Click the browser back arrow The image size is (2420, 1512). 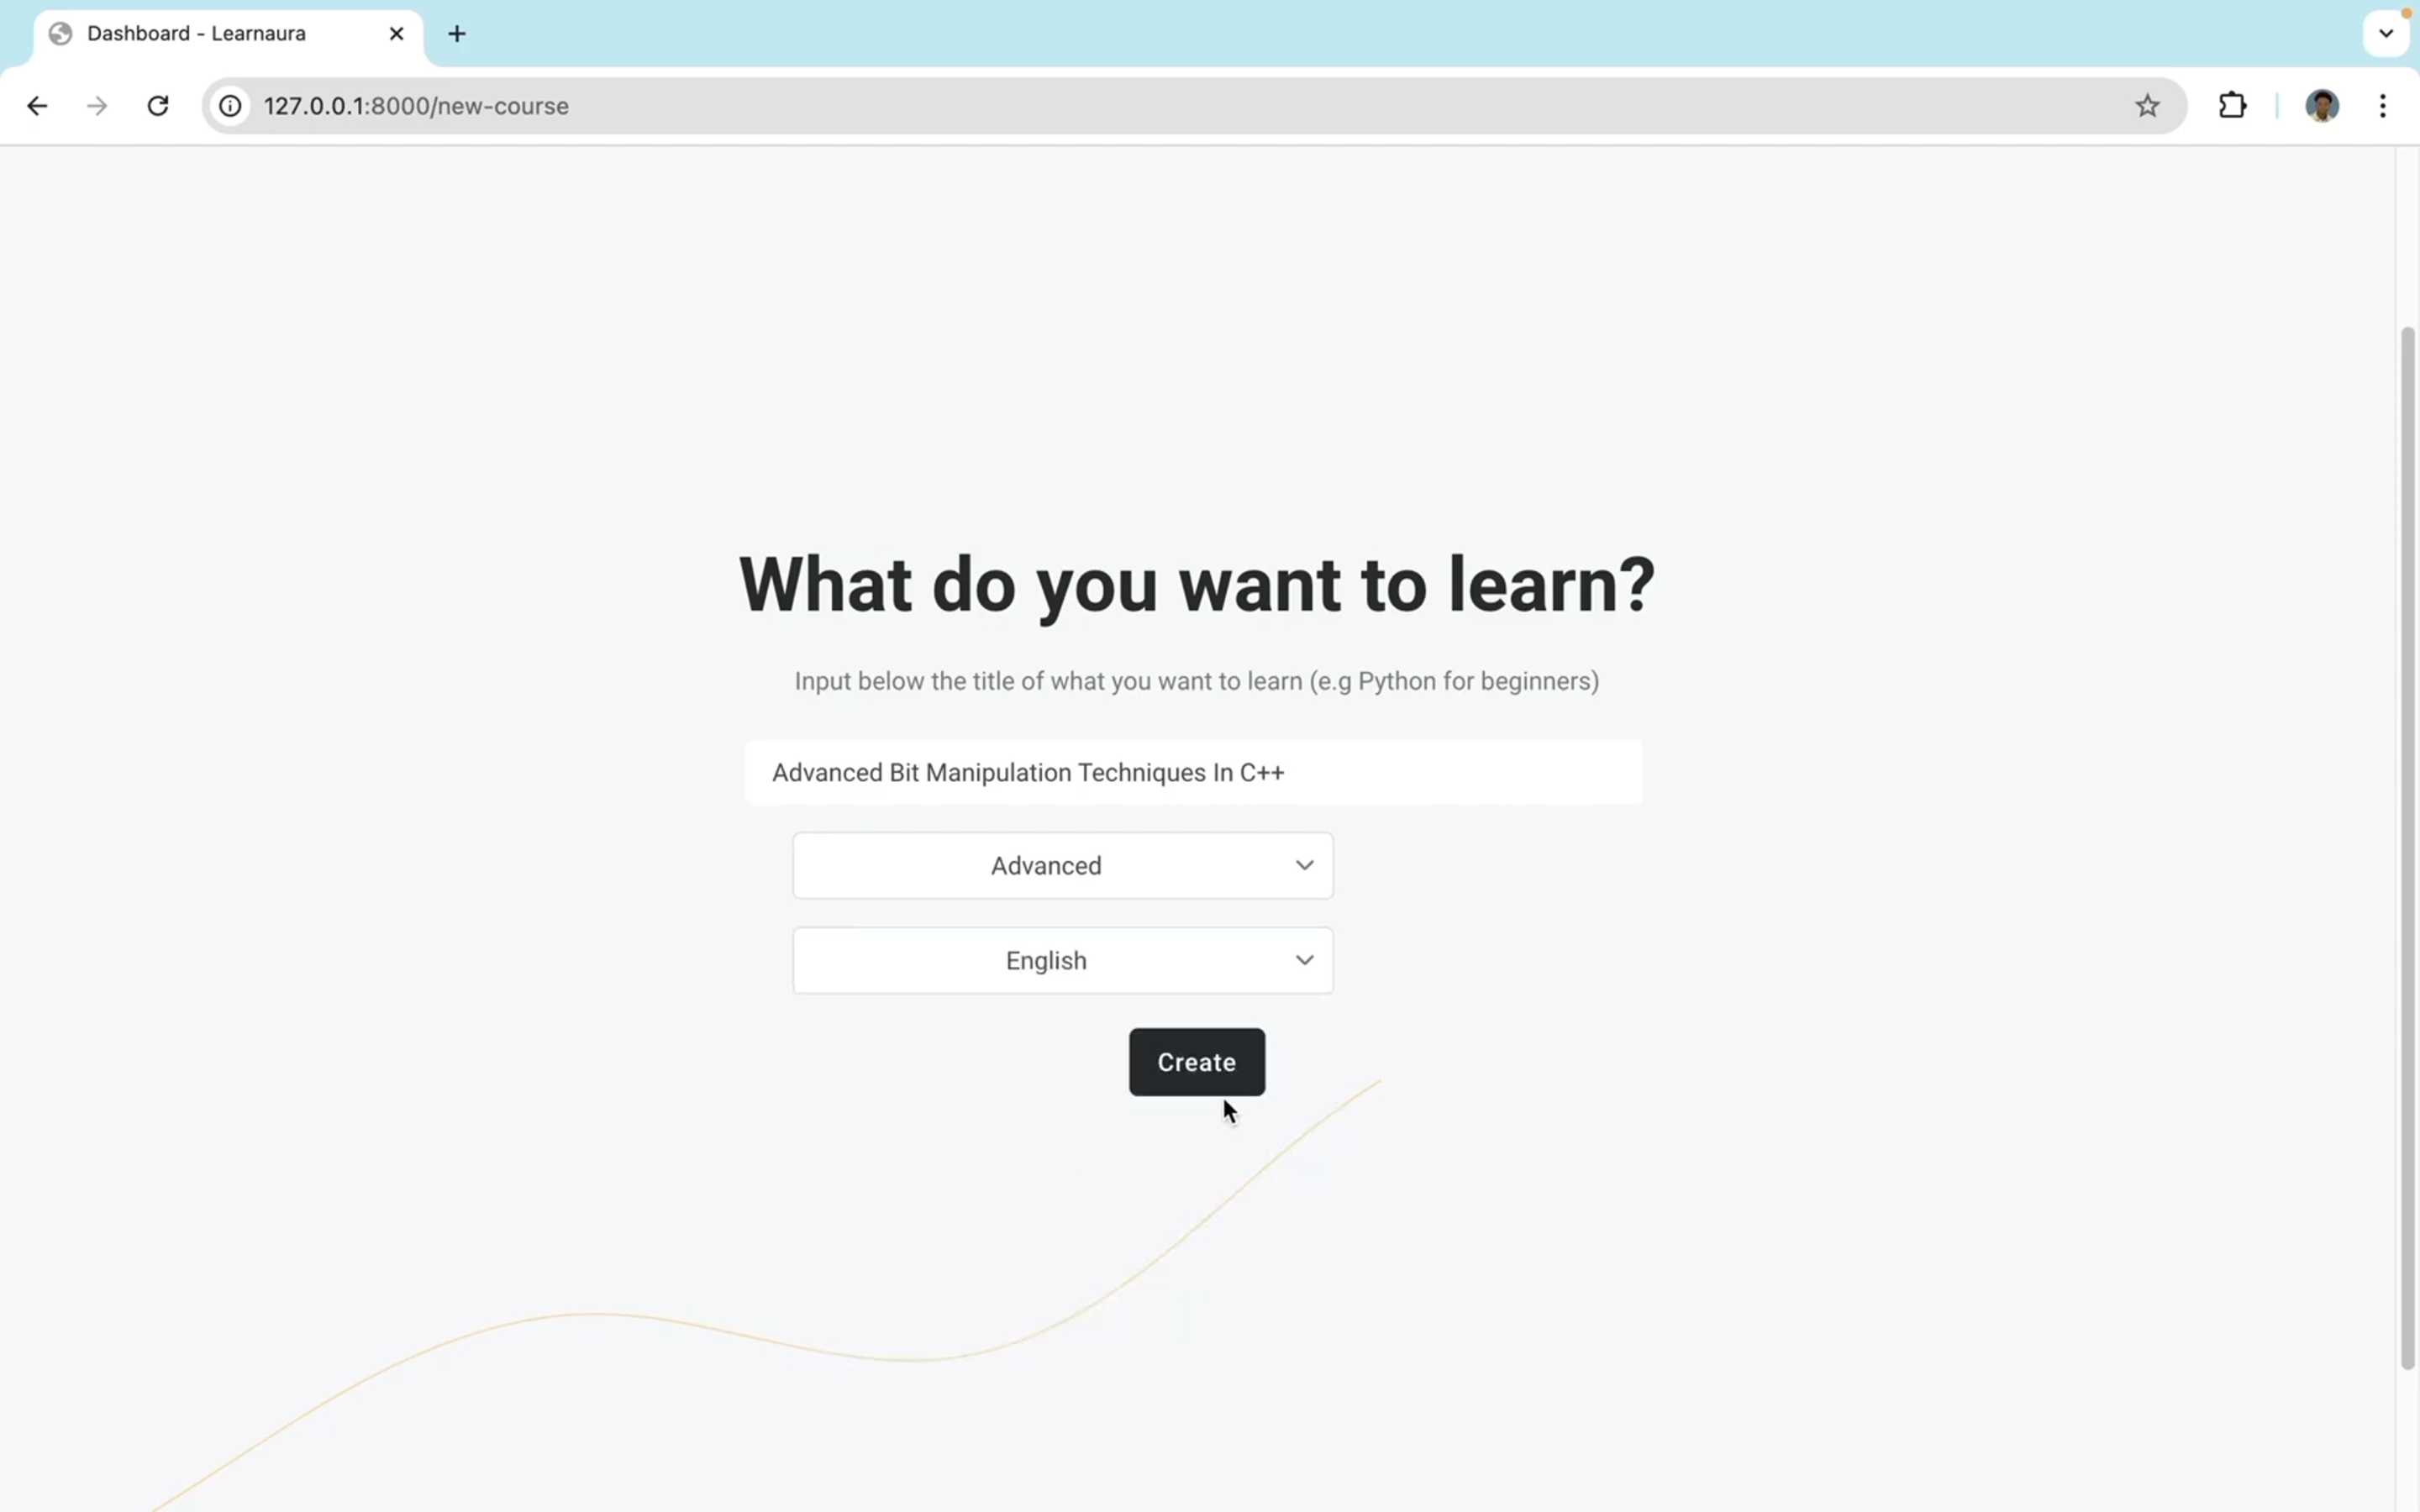coord(37,106)
